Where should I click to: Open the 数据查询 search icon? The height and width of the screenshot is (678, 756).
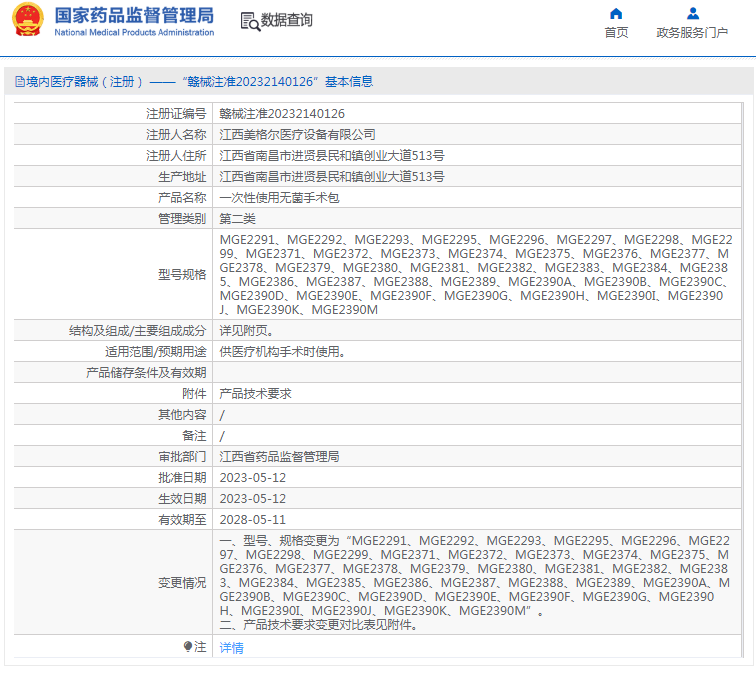coord(250,21)
